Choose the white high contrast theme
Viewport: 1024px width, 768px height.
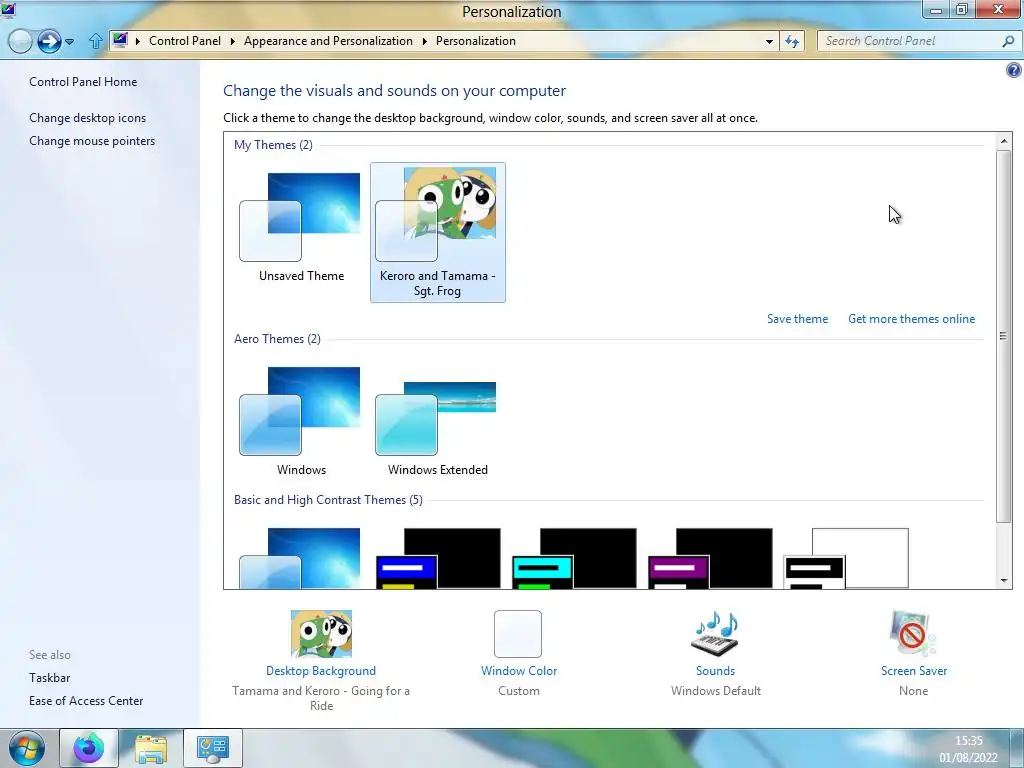coord(846,558)
